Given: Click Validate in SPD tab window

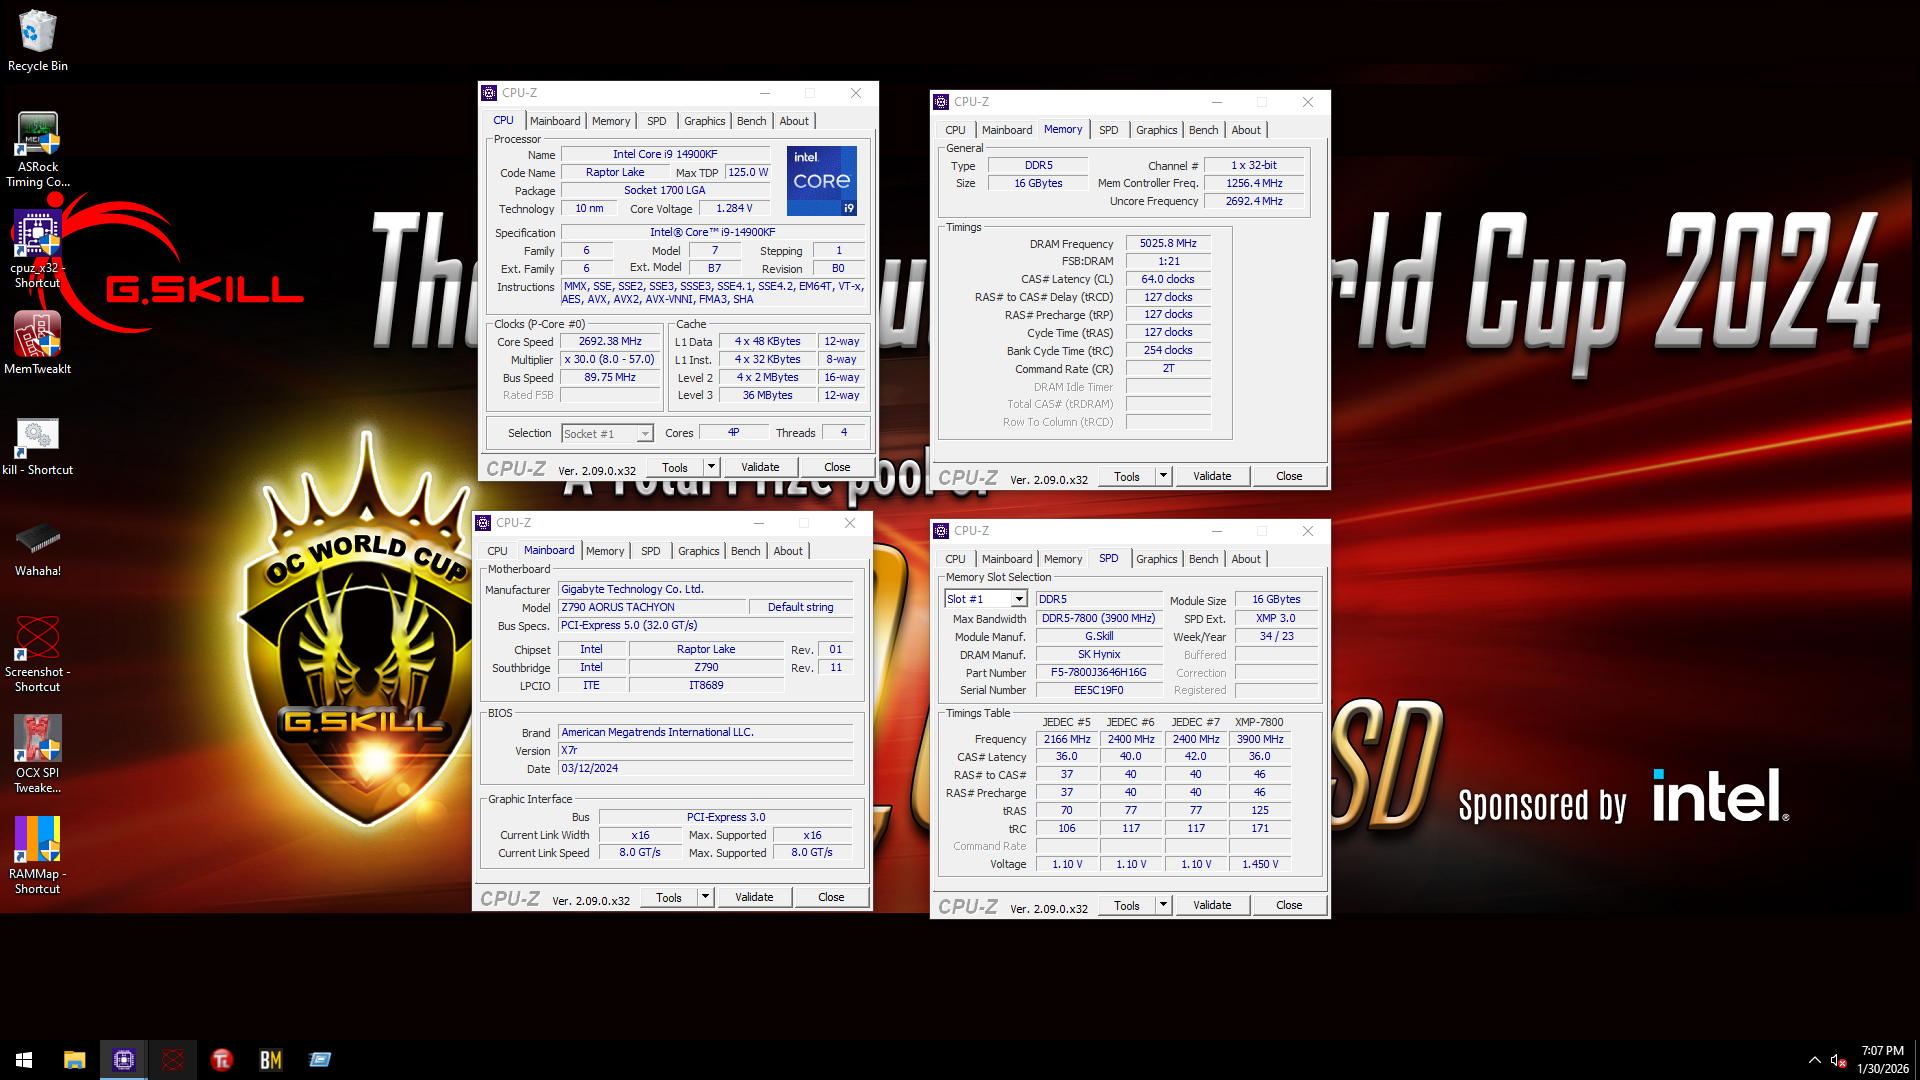Looking at the screenshot, I should (1212, 905).
